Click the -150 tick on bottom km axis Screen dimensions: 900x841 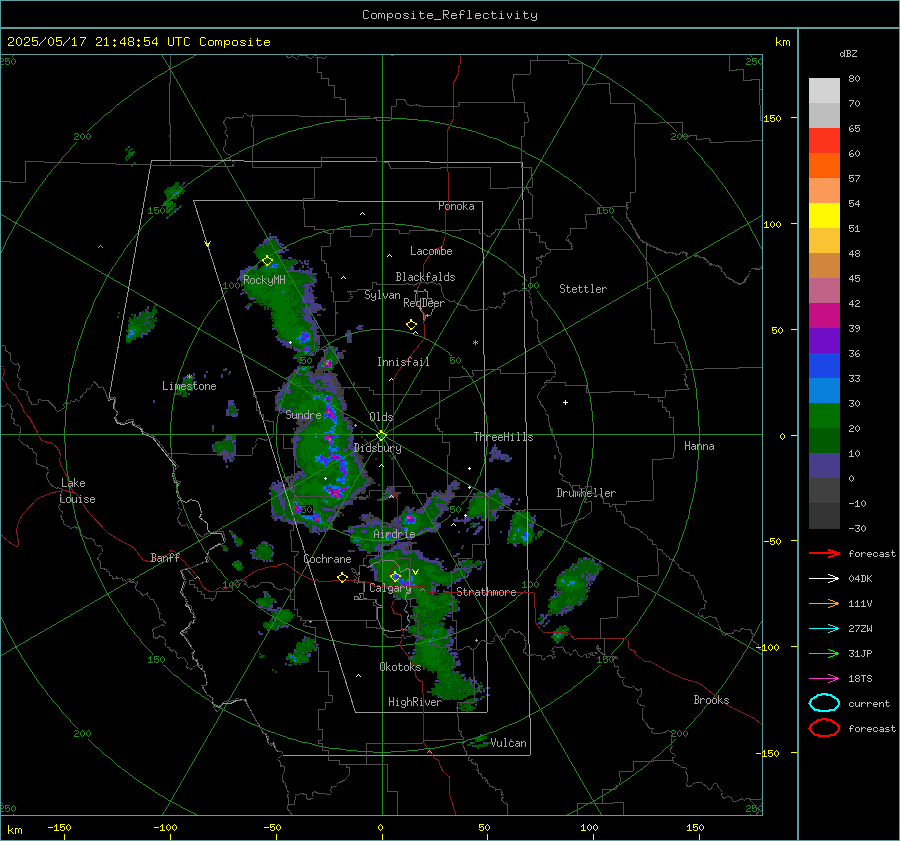click(x=59, y=827)
